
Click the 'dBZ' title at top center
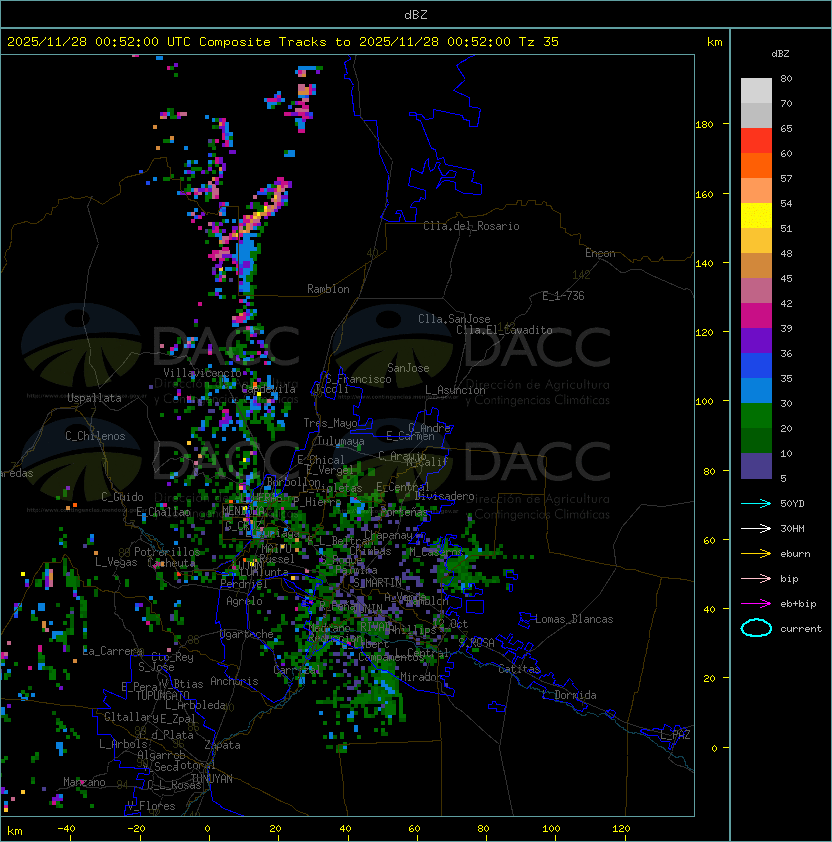416,15
